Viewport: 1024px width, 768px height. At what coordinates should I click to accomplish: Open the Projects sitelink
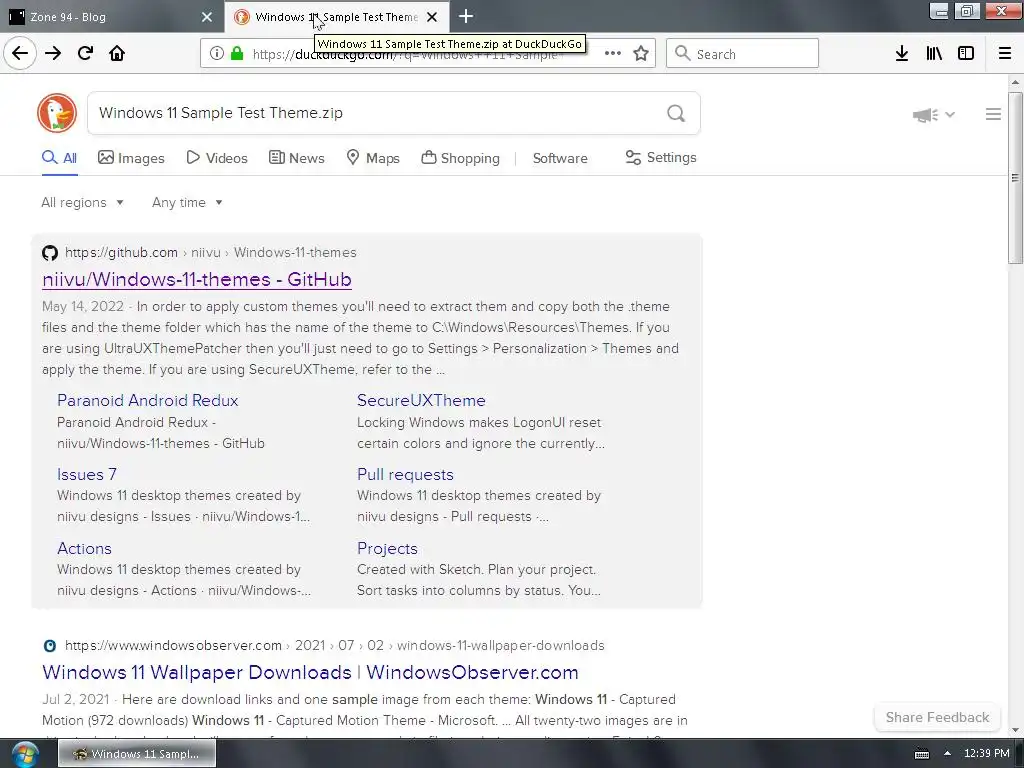point(387,549)
